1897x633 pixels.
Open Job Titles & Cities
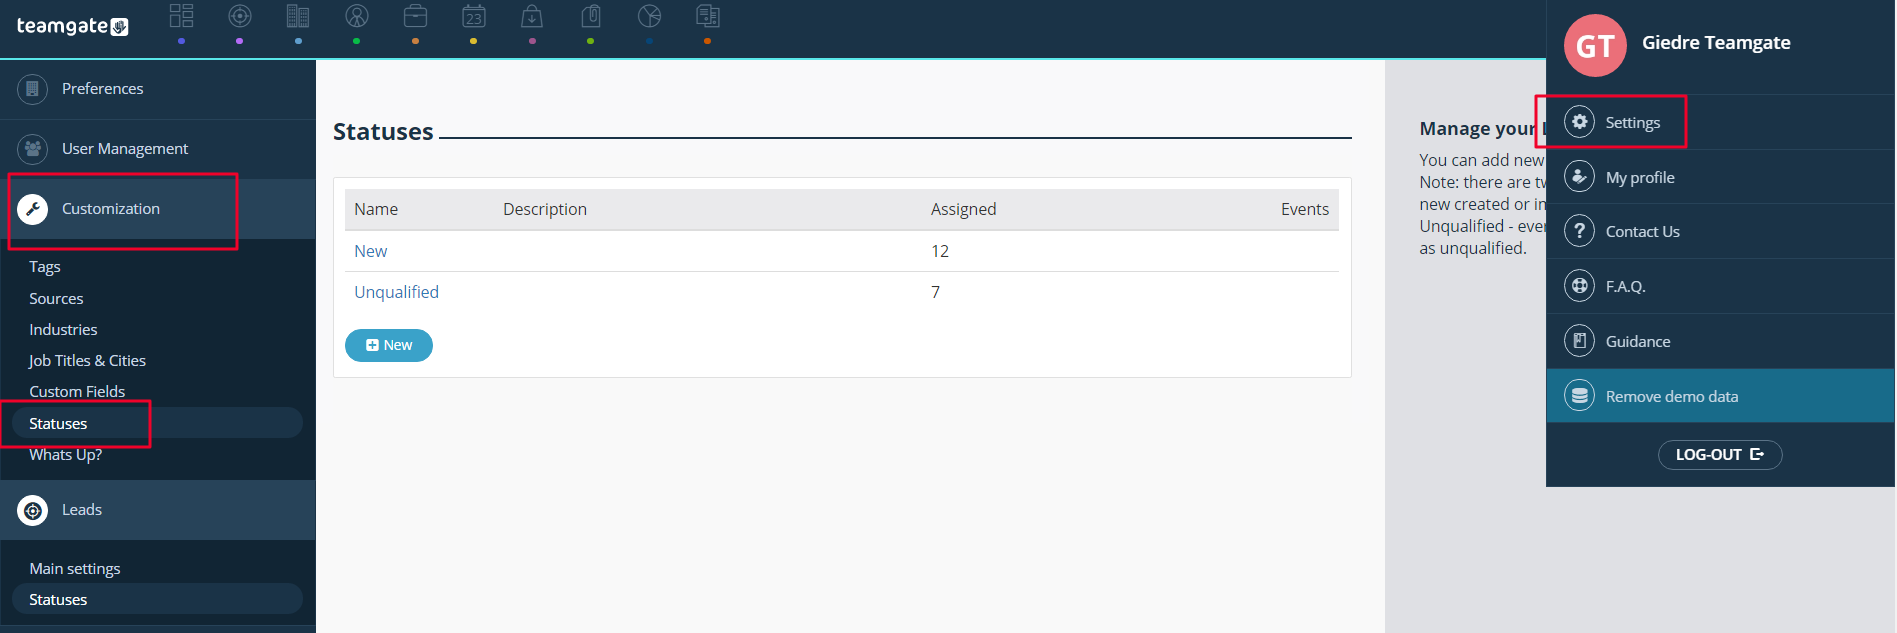(87, 360)
